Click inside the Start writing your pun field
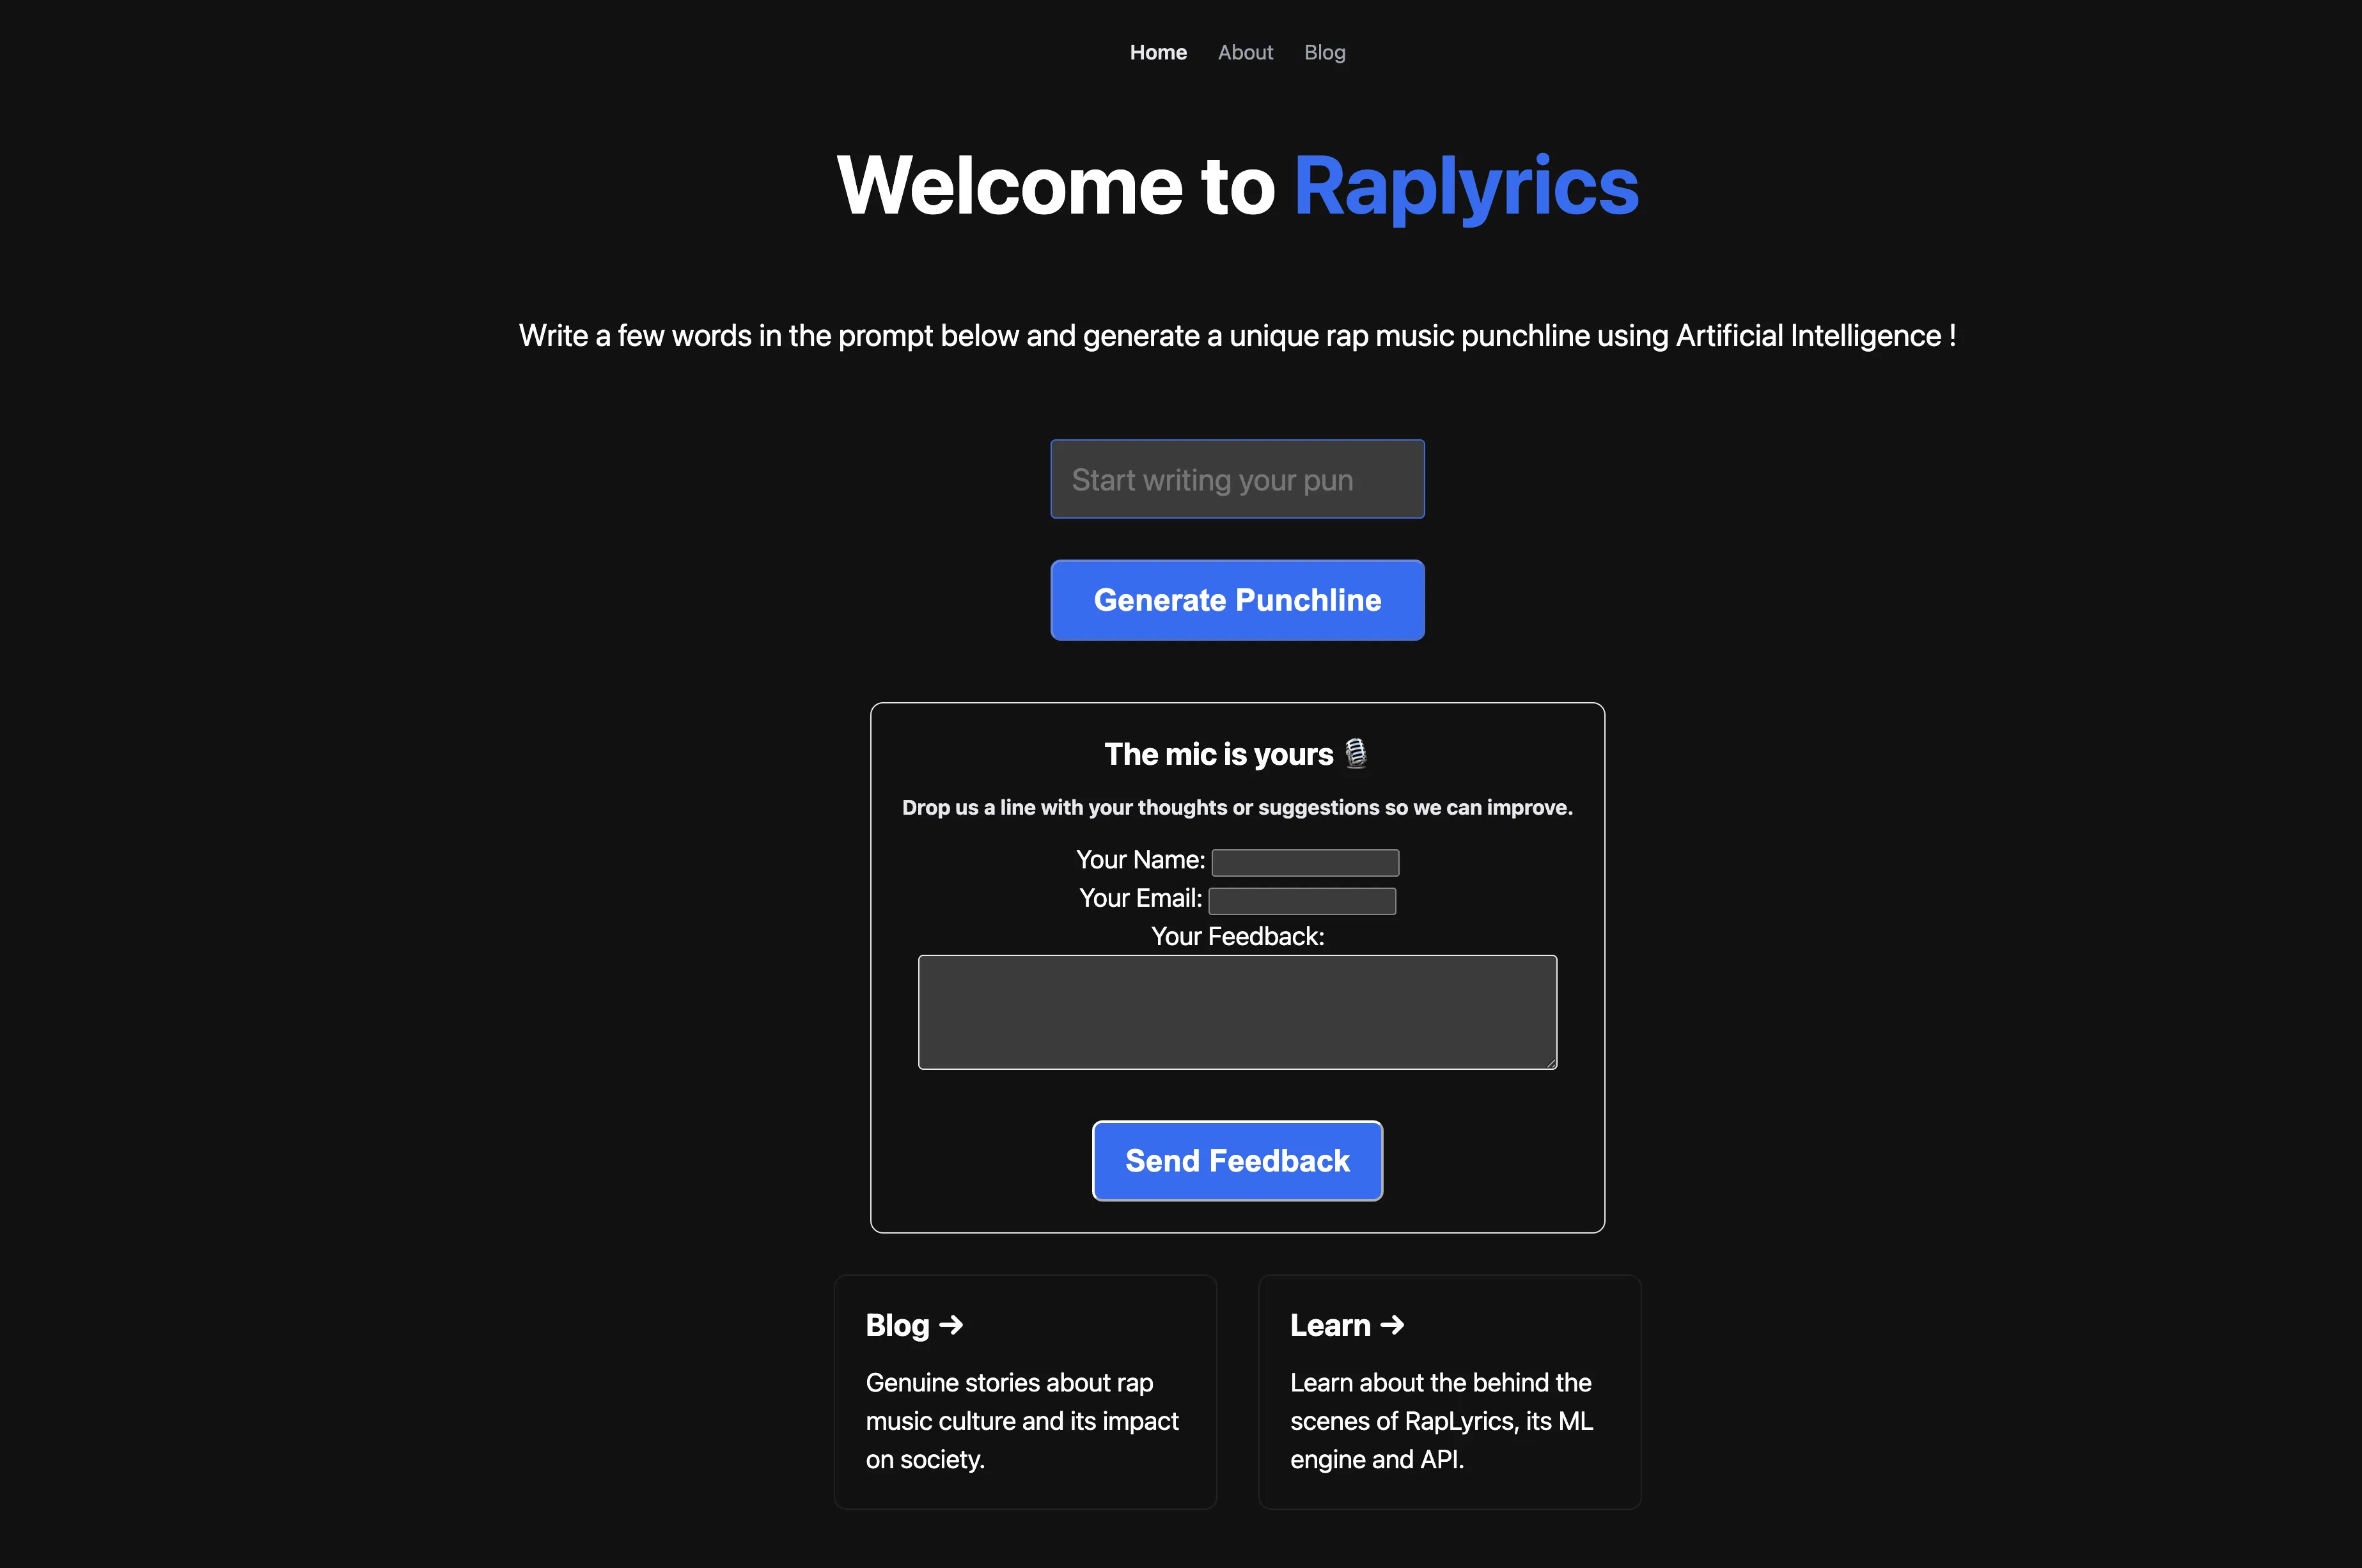2362x1568 pixels. click(1237, 479)
